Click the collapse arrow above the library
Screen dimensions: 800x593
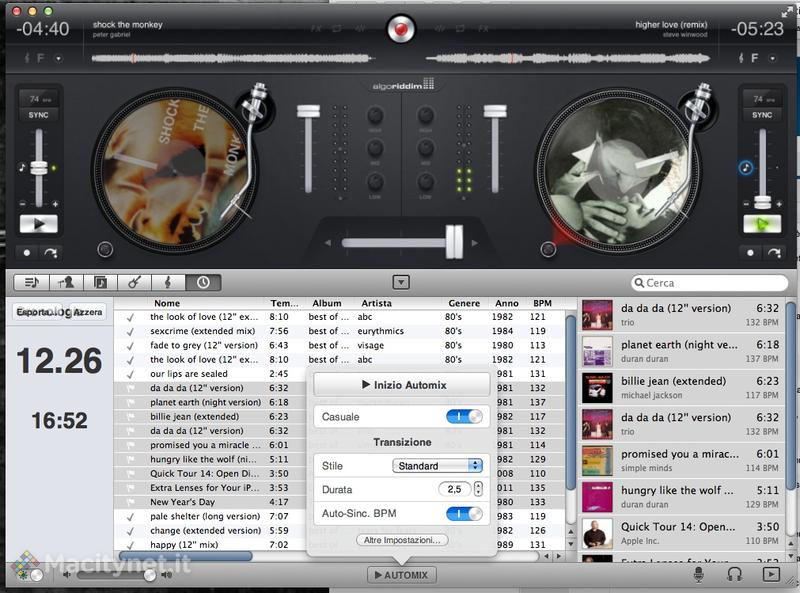401,282
